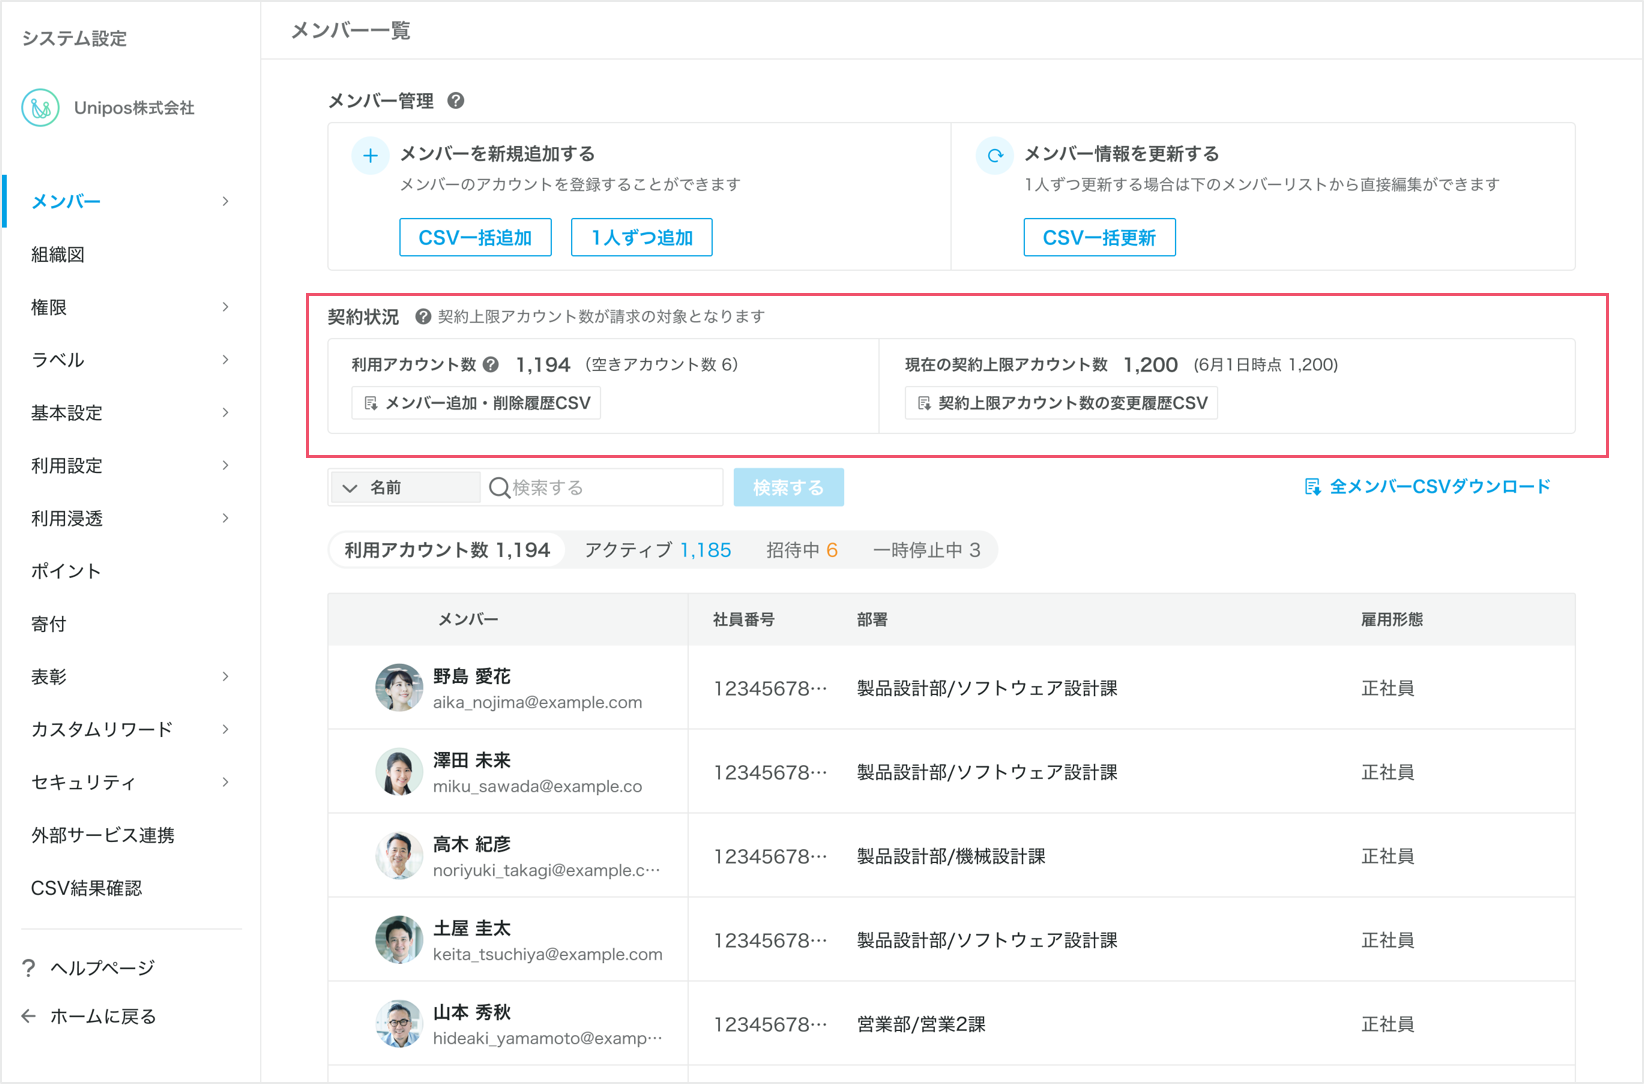The image size is (1644, 1084).
Task: Click the 全メンバーCSVダウンロード link
Action: tap(1440, 486)
